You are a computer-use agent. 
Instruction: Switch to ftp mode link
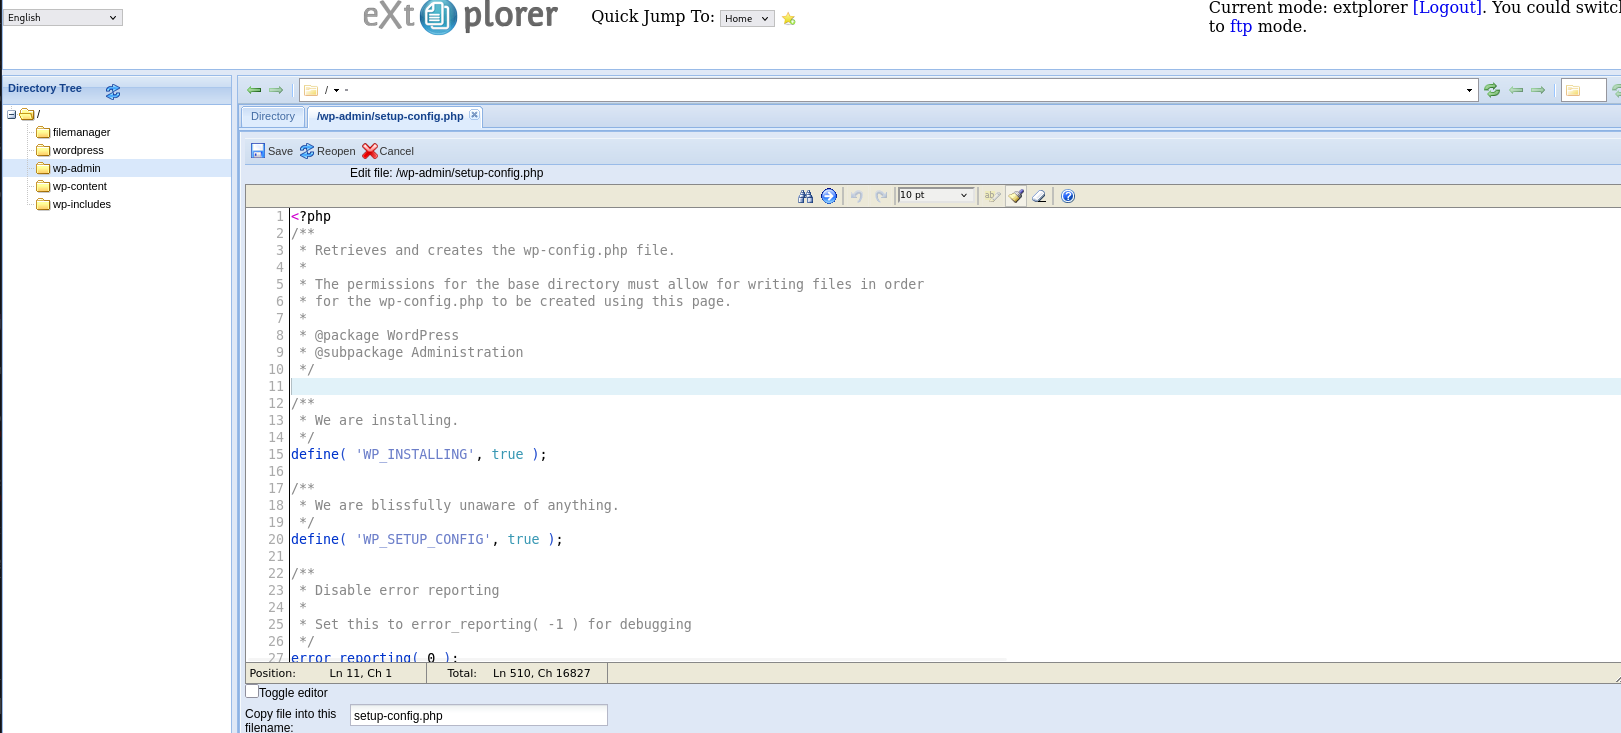(1240, 27)
